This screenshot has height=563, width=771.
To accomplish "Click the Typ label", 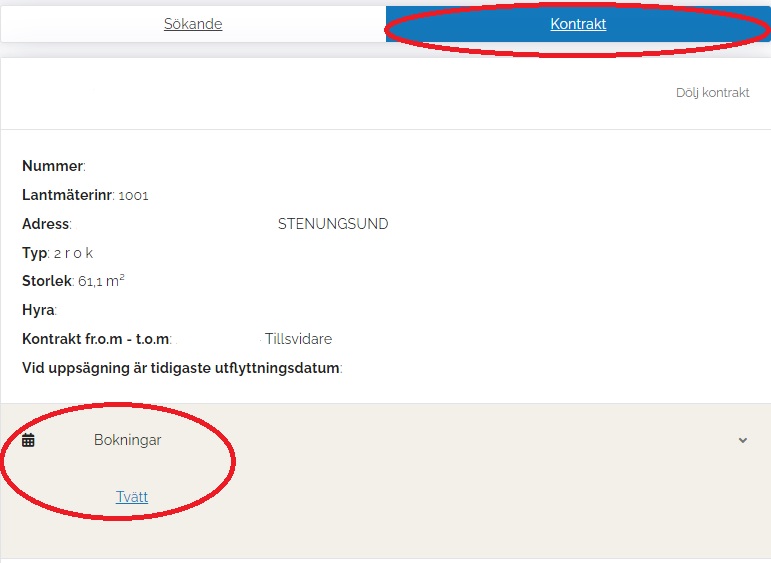I will pyautogui.click(x=35, y=253).
